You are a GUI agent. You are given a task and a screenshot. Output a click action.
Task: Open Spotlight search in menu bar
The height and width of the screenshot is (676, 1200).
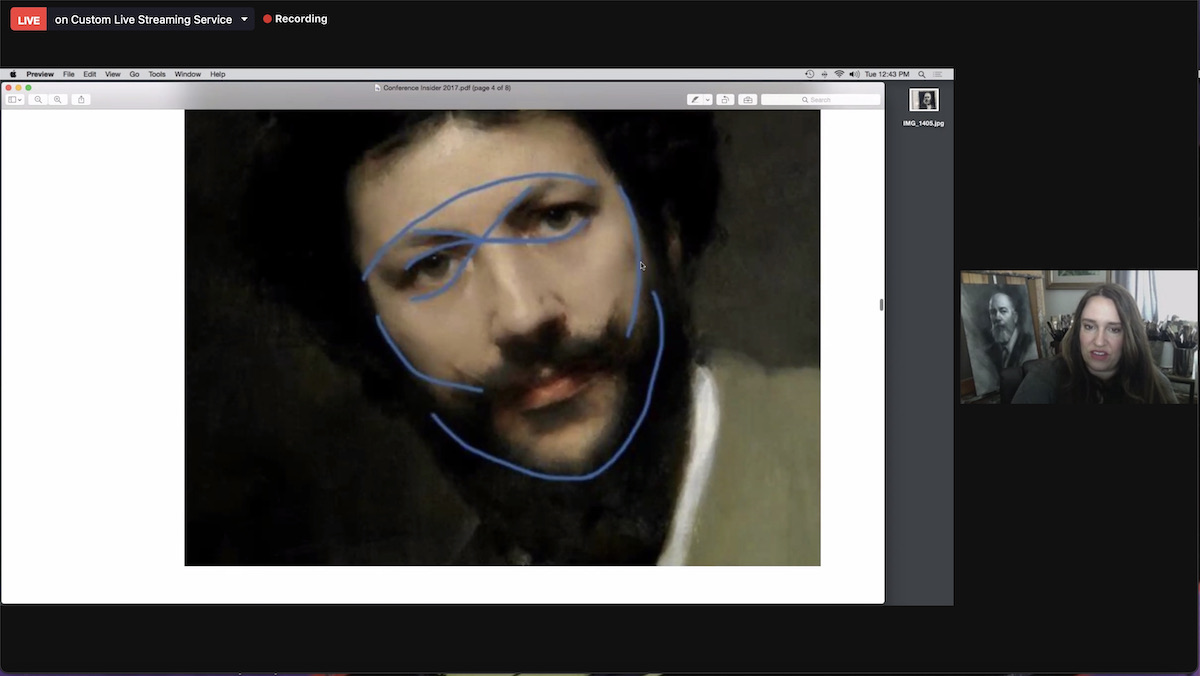(x=921, y=74)
